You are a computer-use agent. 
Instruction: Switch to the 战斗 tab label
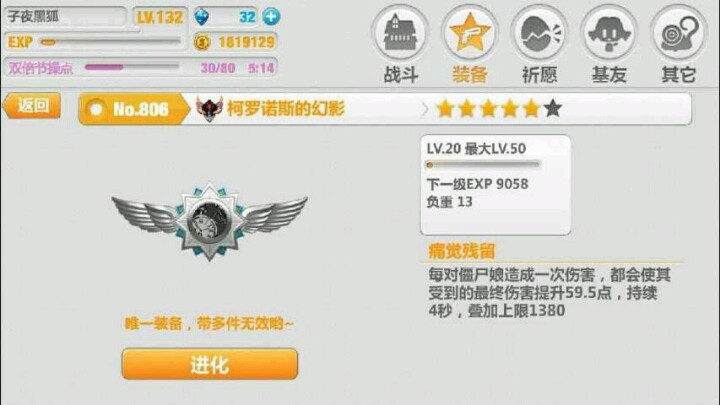(x=400, y=74)
